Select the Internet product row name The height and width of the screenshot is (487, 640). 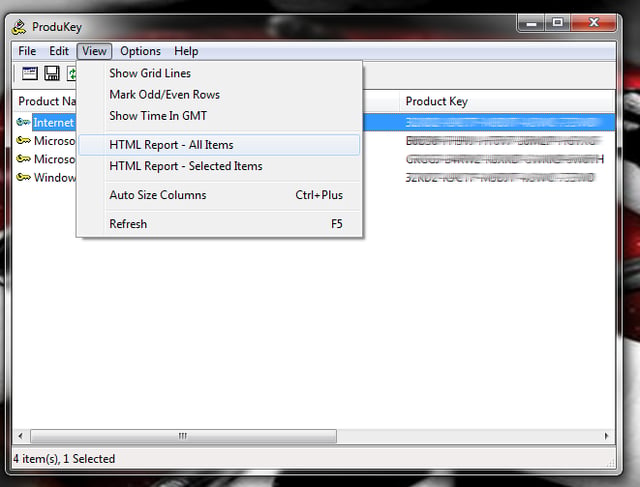53,122
